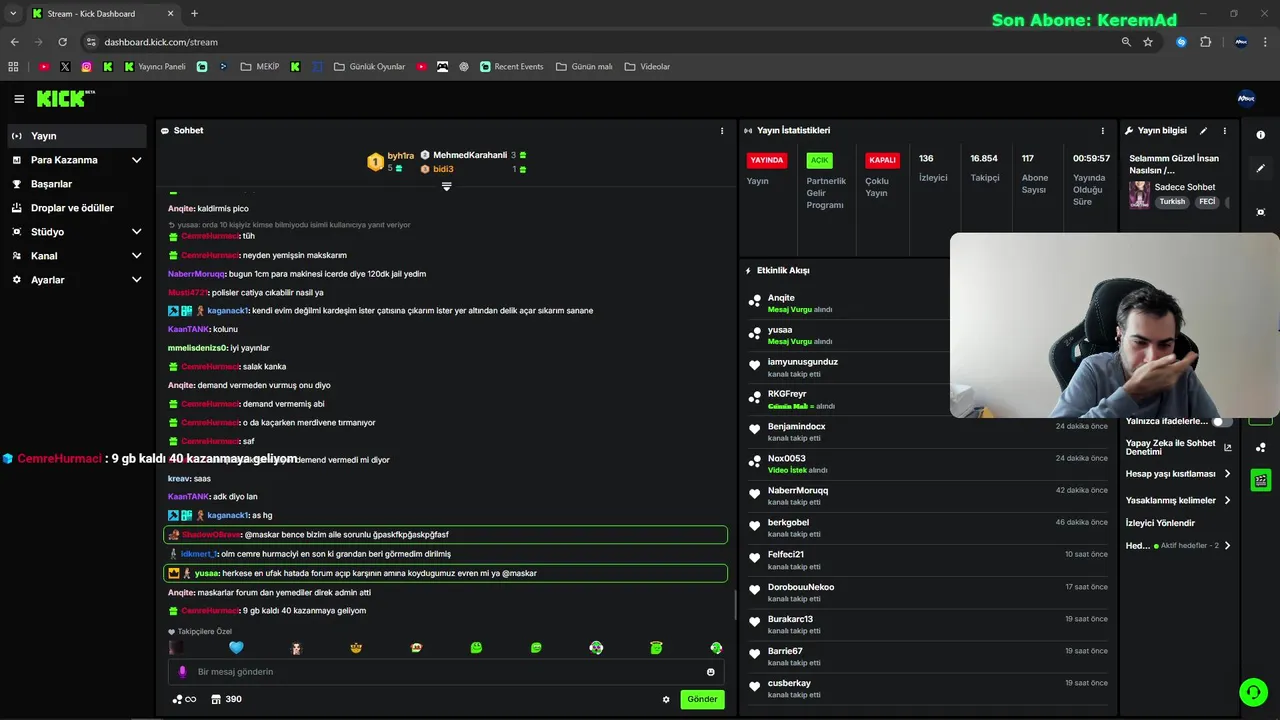This screenshot has height=720, width=1280.
Task: Click Anqite in the Etkinlik Akışı feed
Action: (x=781, y=298)
